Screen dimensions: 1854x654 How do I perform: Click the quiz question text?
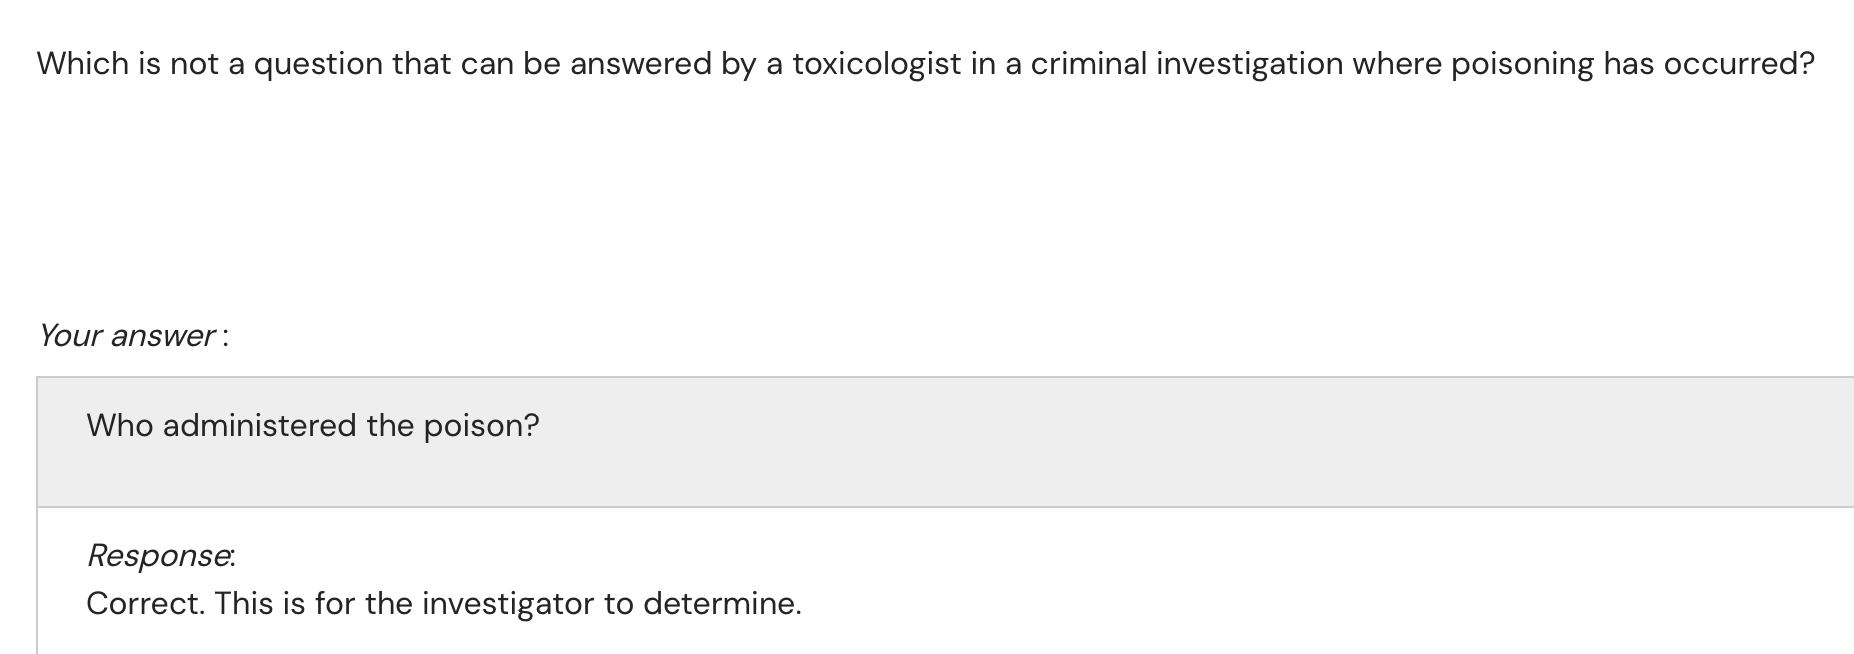925,64
